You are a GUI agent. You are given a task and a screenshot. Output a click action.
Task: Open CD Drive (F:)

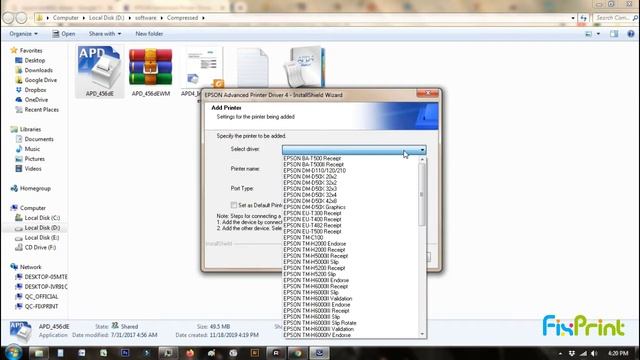pos(40,247)
